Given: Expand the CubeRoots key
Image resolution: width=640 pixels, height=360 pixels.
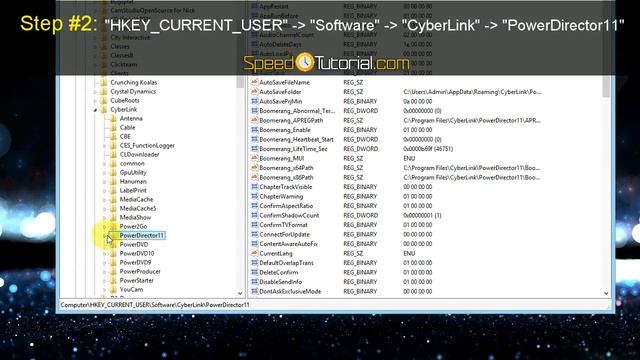Looking at the screenshot, I should click(x=96, y=101).
